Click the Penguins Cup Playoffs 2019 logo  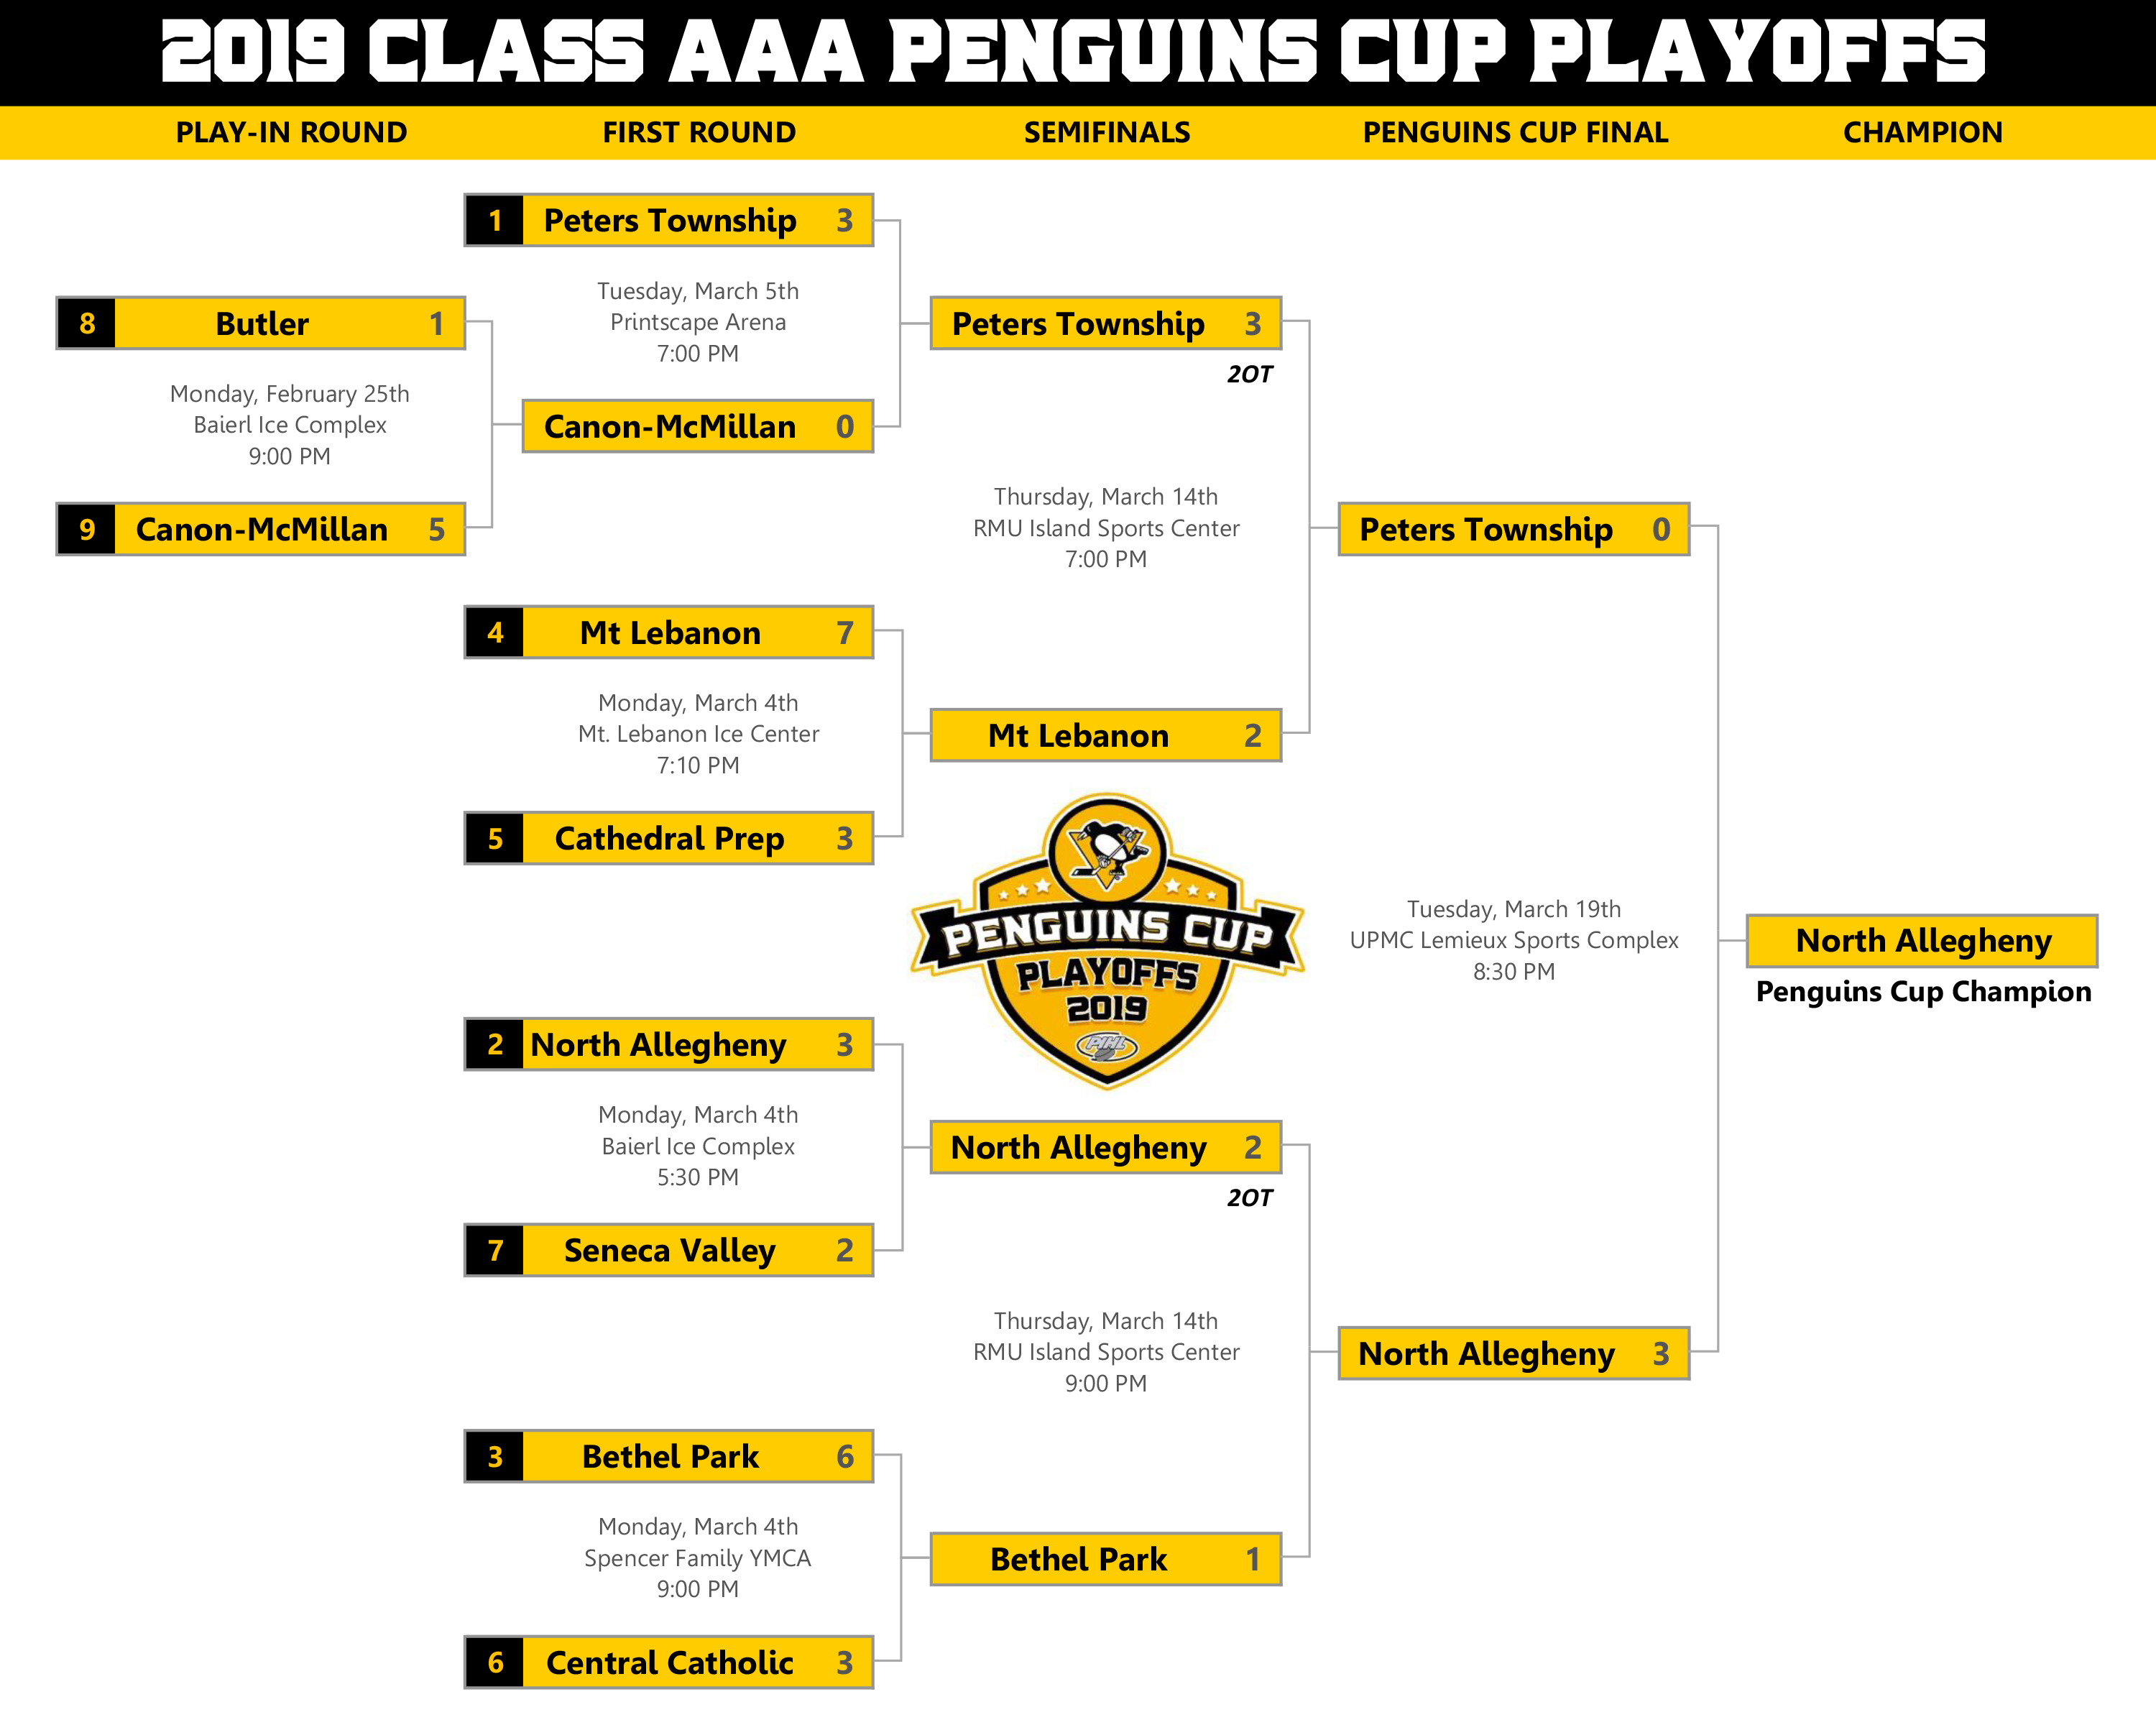[1107, 941]
